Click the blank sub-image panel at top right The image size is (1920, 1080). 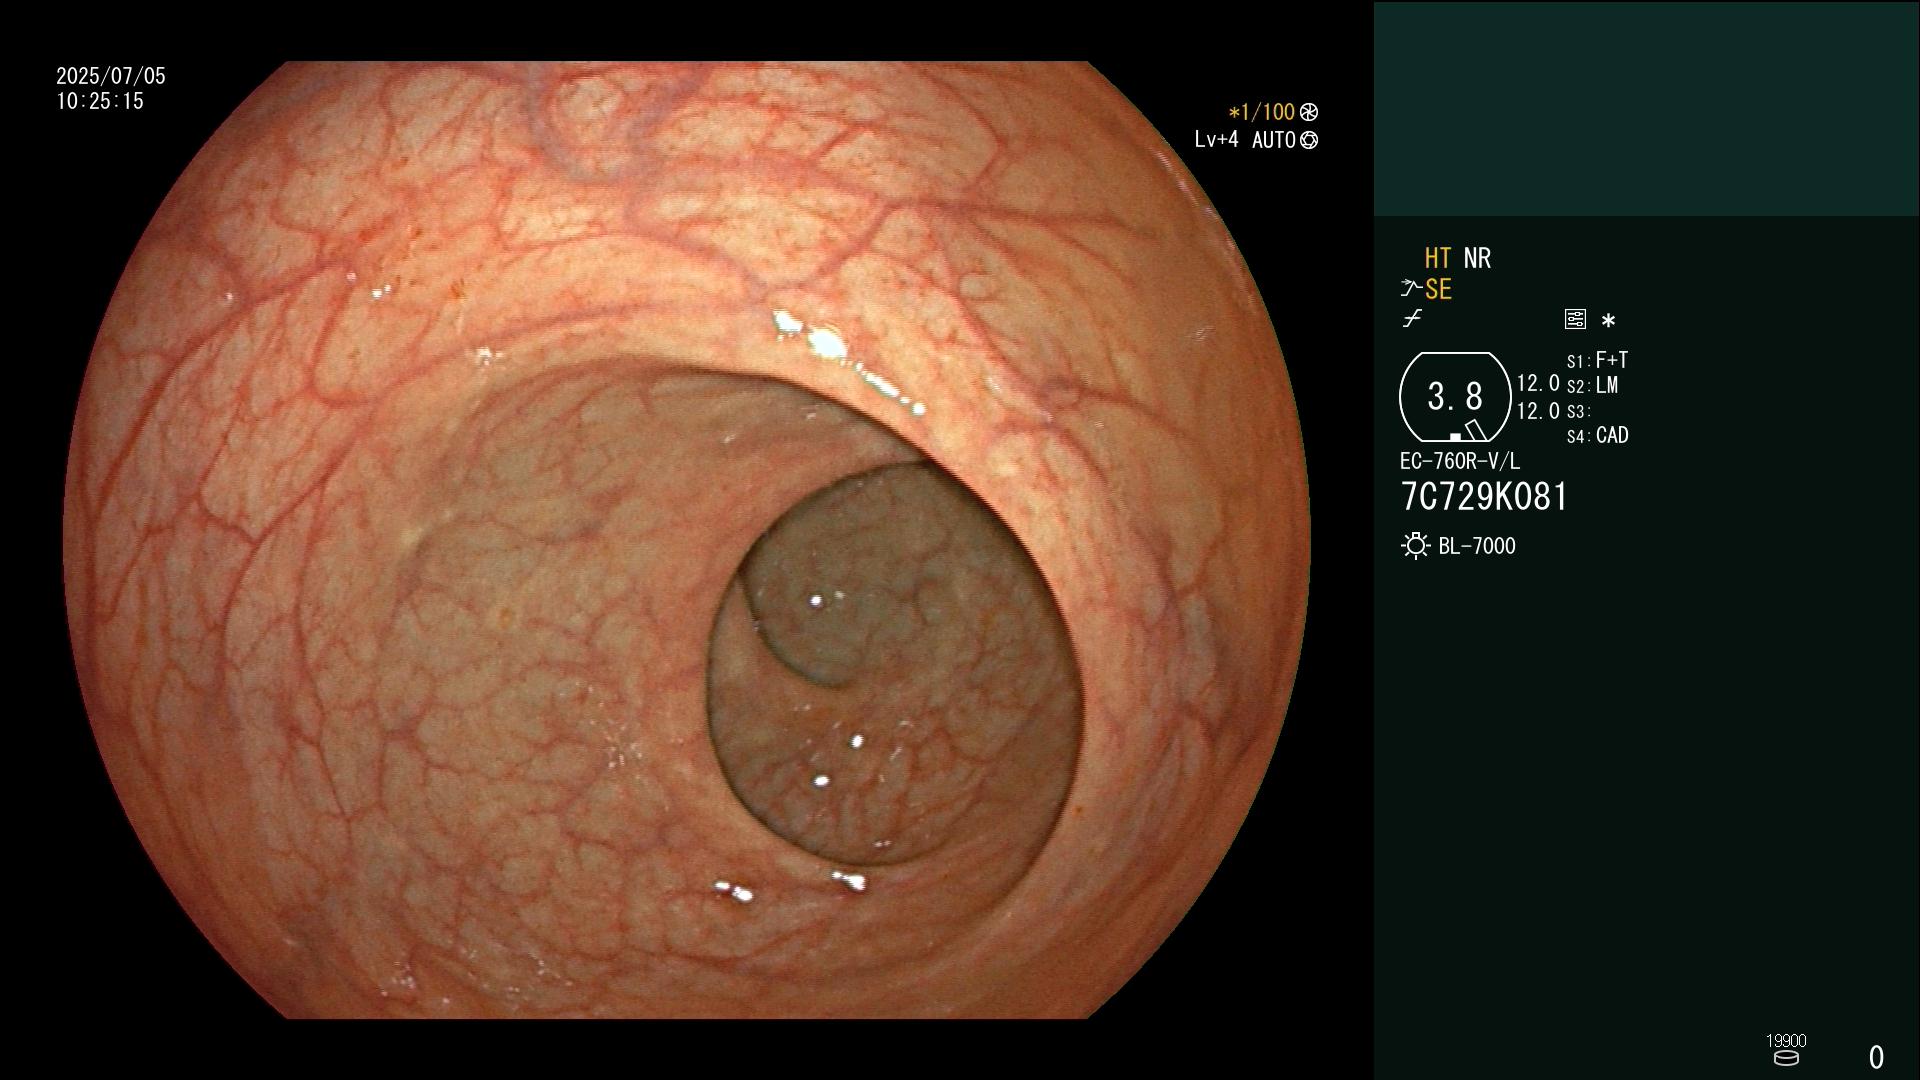(1646, 108)
